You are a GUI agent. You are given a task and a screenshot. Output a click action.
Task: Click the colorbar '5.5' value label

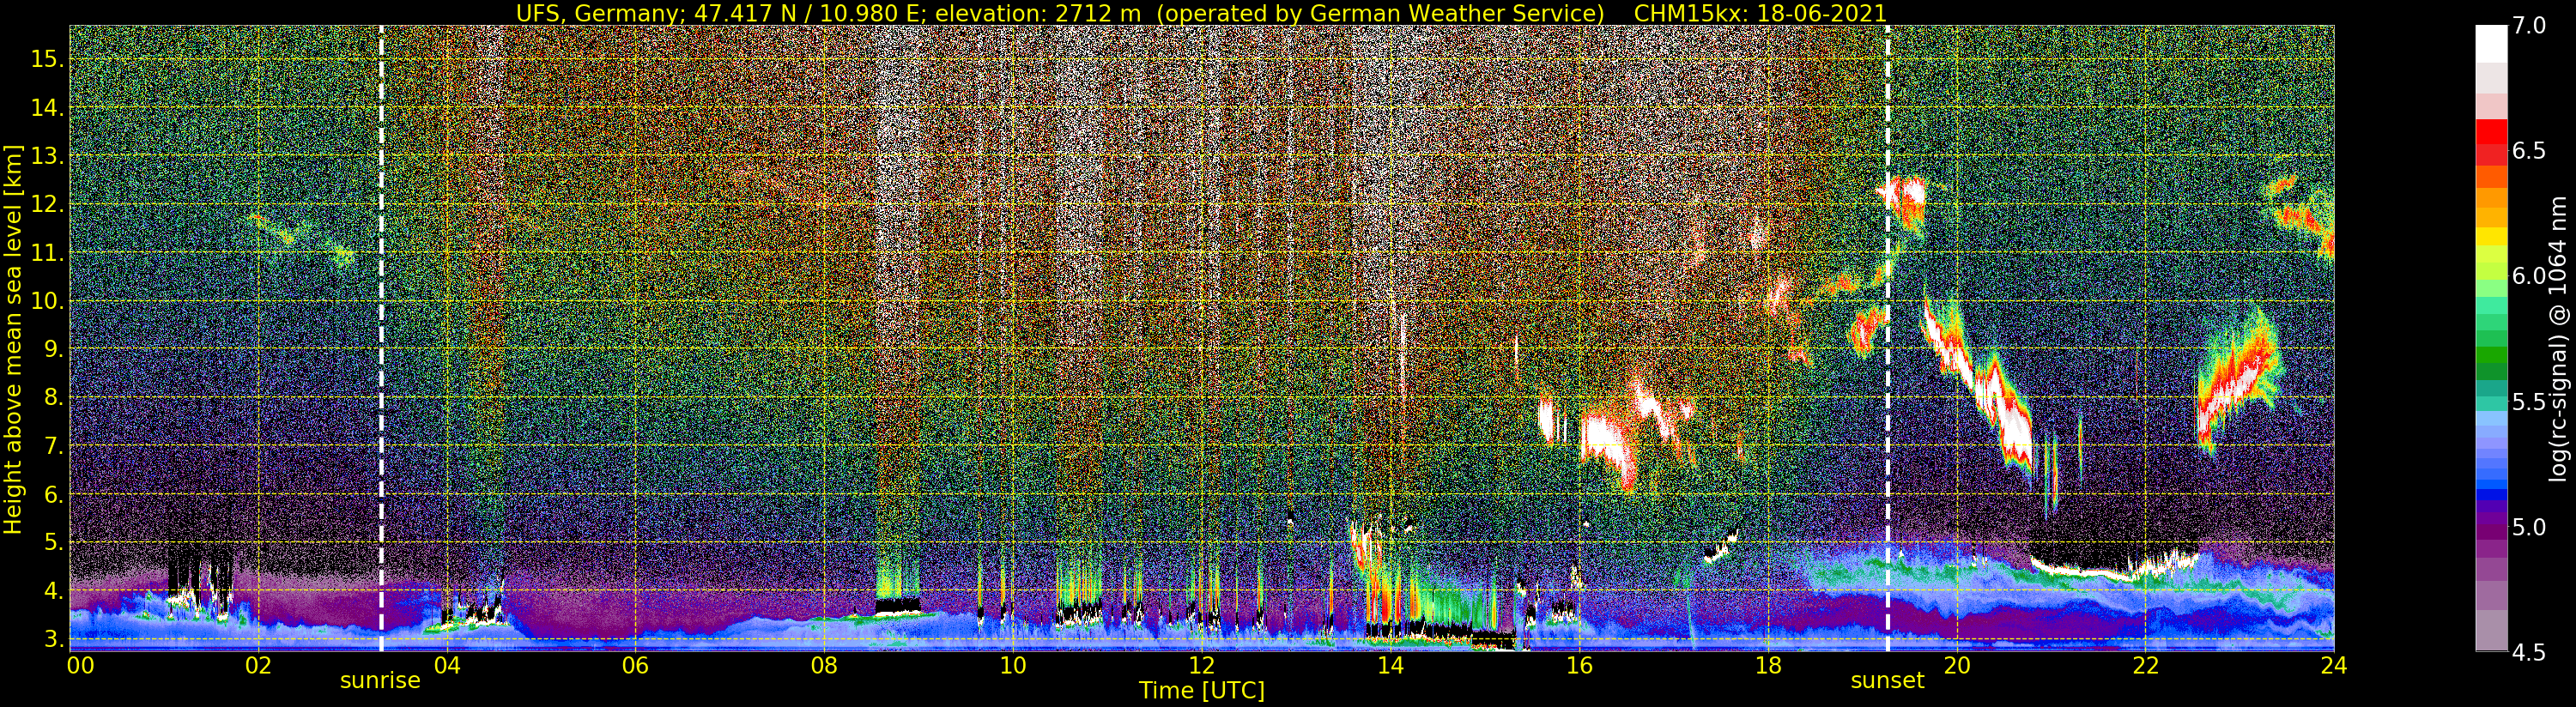[x=2529, y=402]
